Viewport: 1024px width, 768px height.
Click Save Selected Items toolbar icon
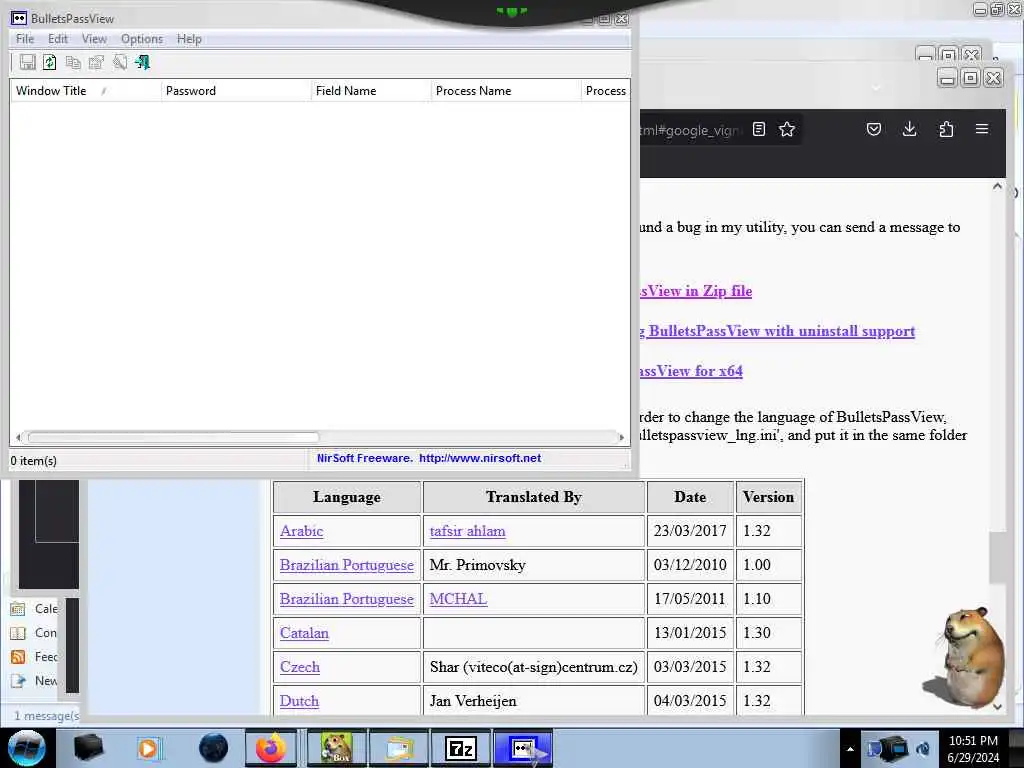pos(27,62)
